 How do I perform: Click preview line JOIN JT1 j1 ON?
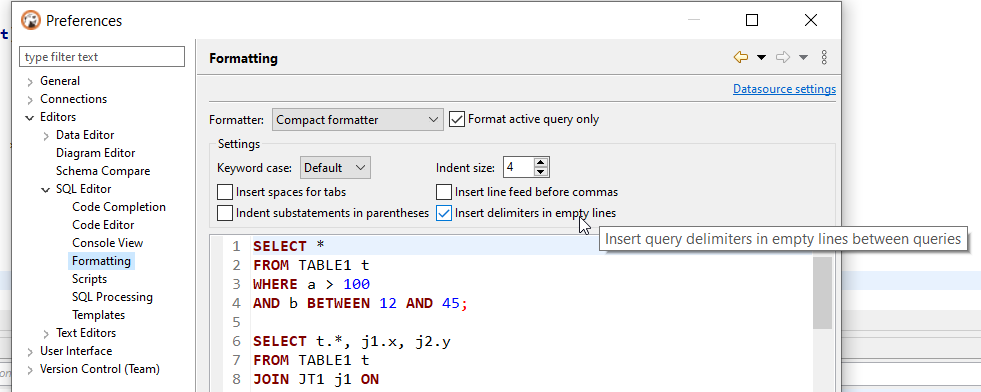point(316,379)
